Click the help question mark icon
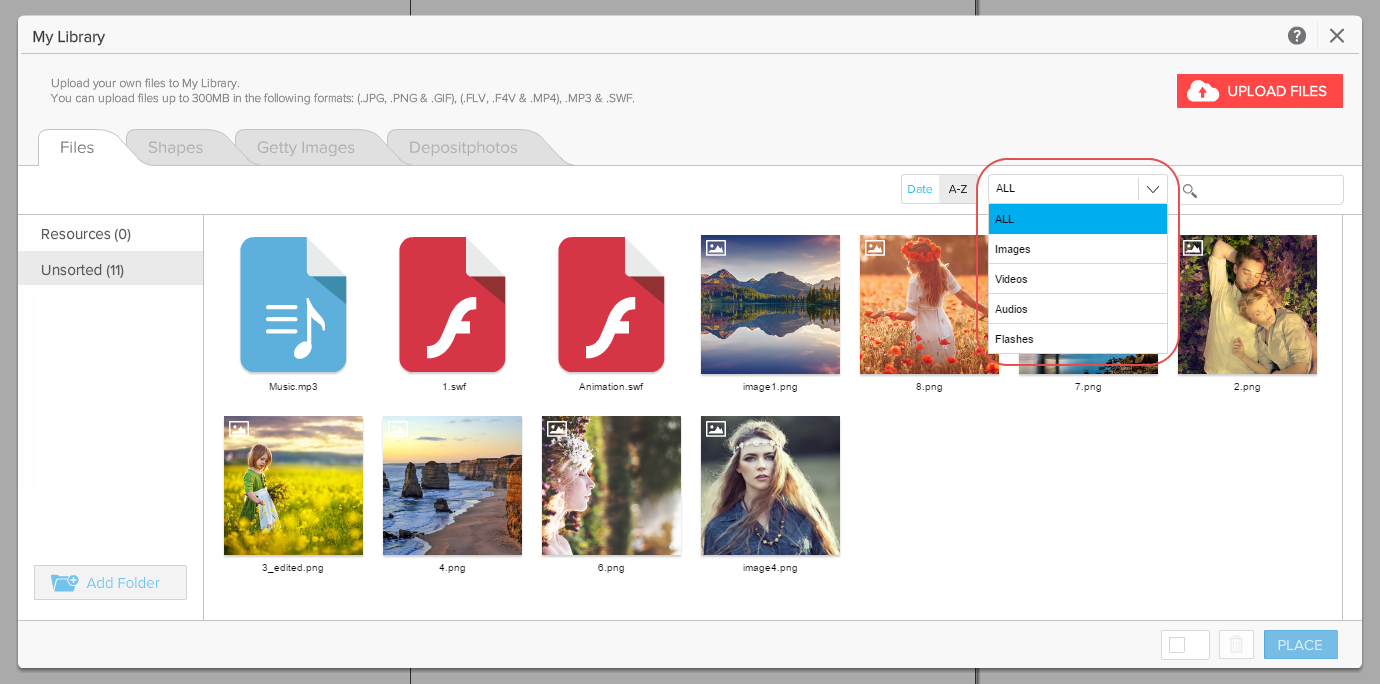 click(x=1297, y=36)
